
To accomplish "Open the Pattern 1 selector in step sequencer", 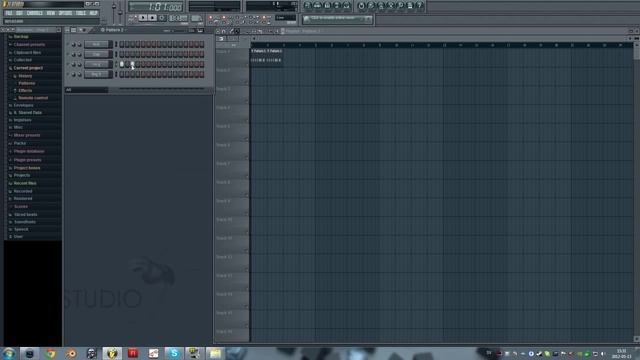I will [112, 30].
